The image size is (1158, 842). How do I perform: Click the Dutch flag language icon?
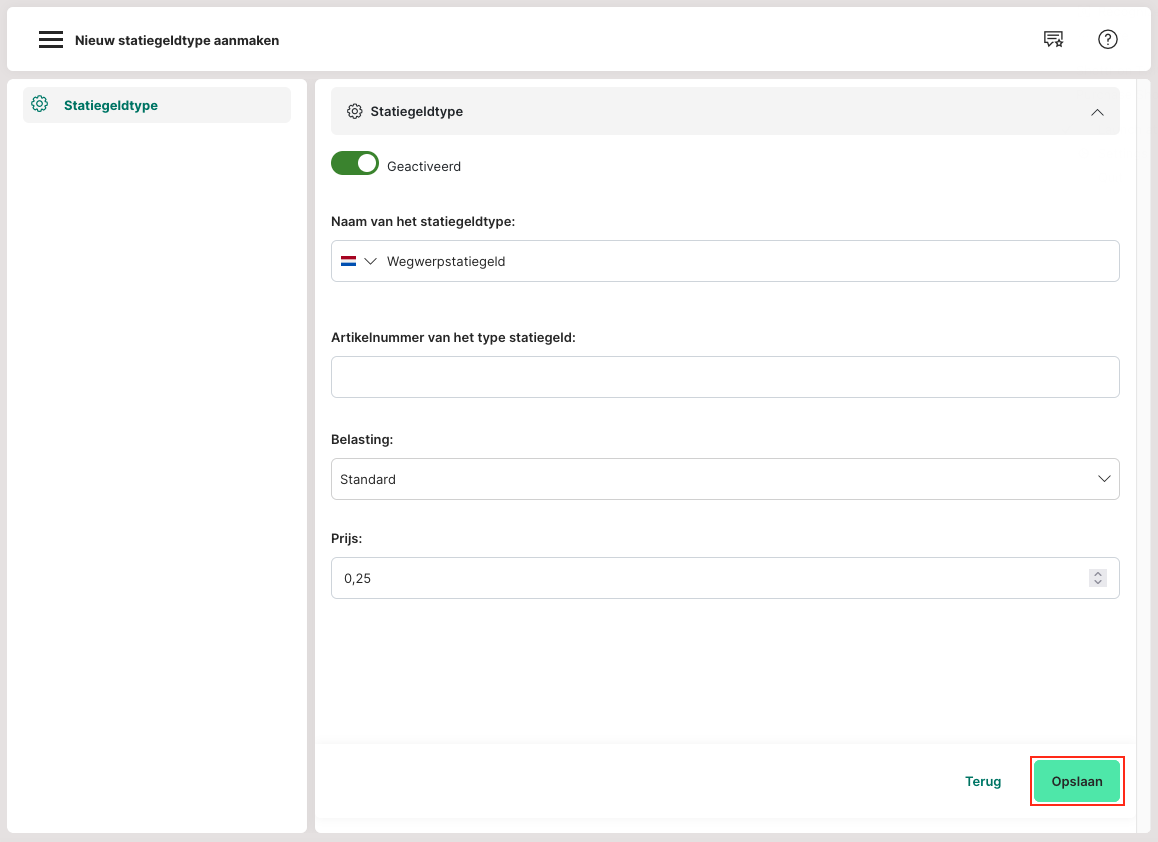[348, 261]
